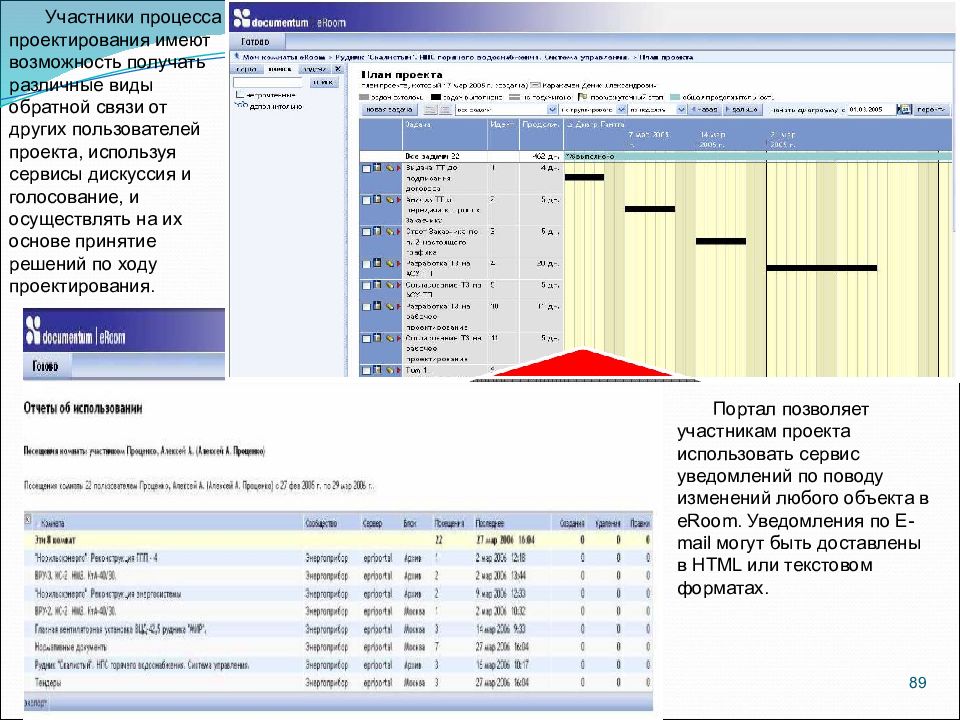960x720 pixels.
Task: Click the вперед navigation button
Action: [x=742, y=110]
